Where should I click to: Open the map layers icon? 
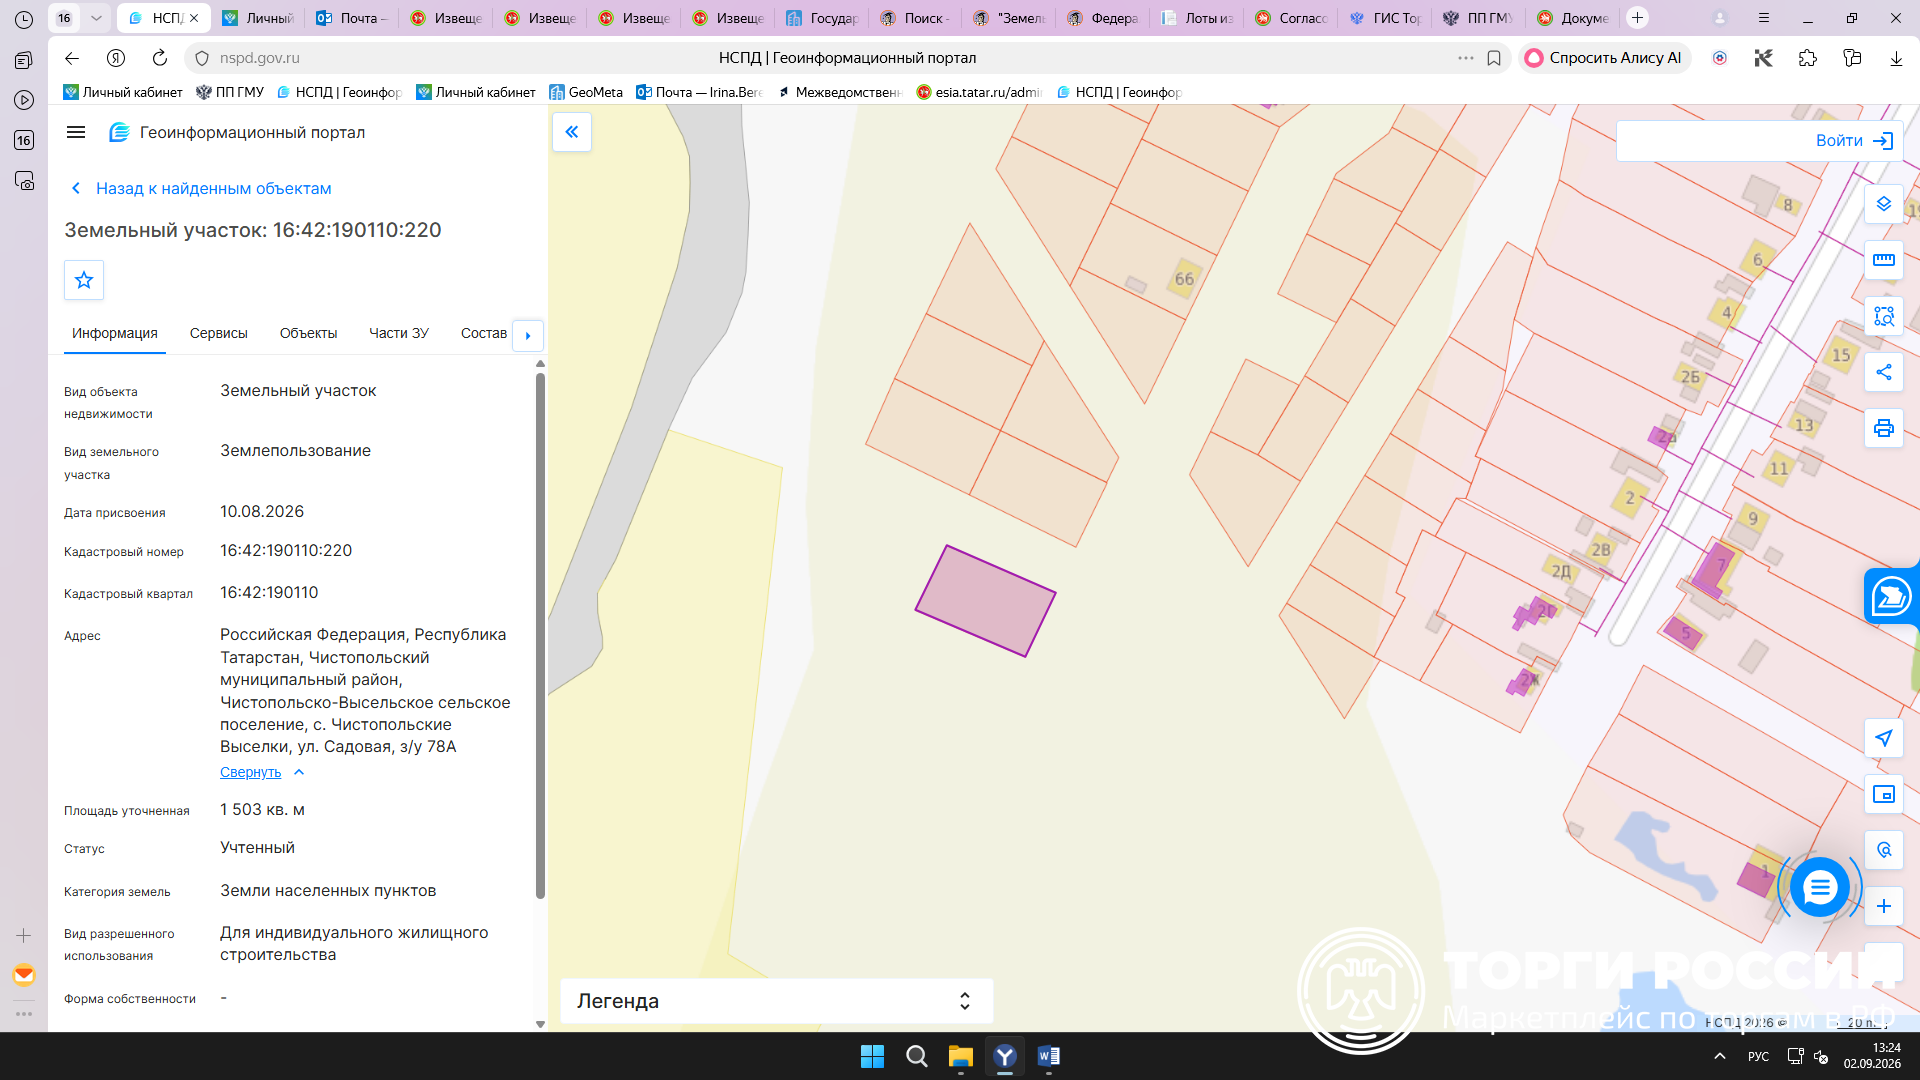coord(1884,204)
